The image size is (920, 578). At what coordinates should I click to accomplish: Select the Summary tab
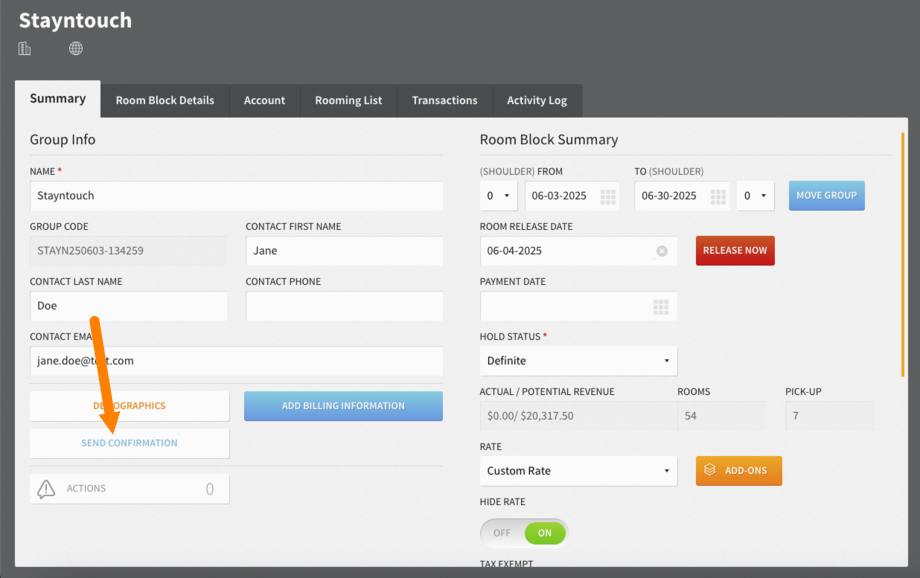click(x=58, y=99)
